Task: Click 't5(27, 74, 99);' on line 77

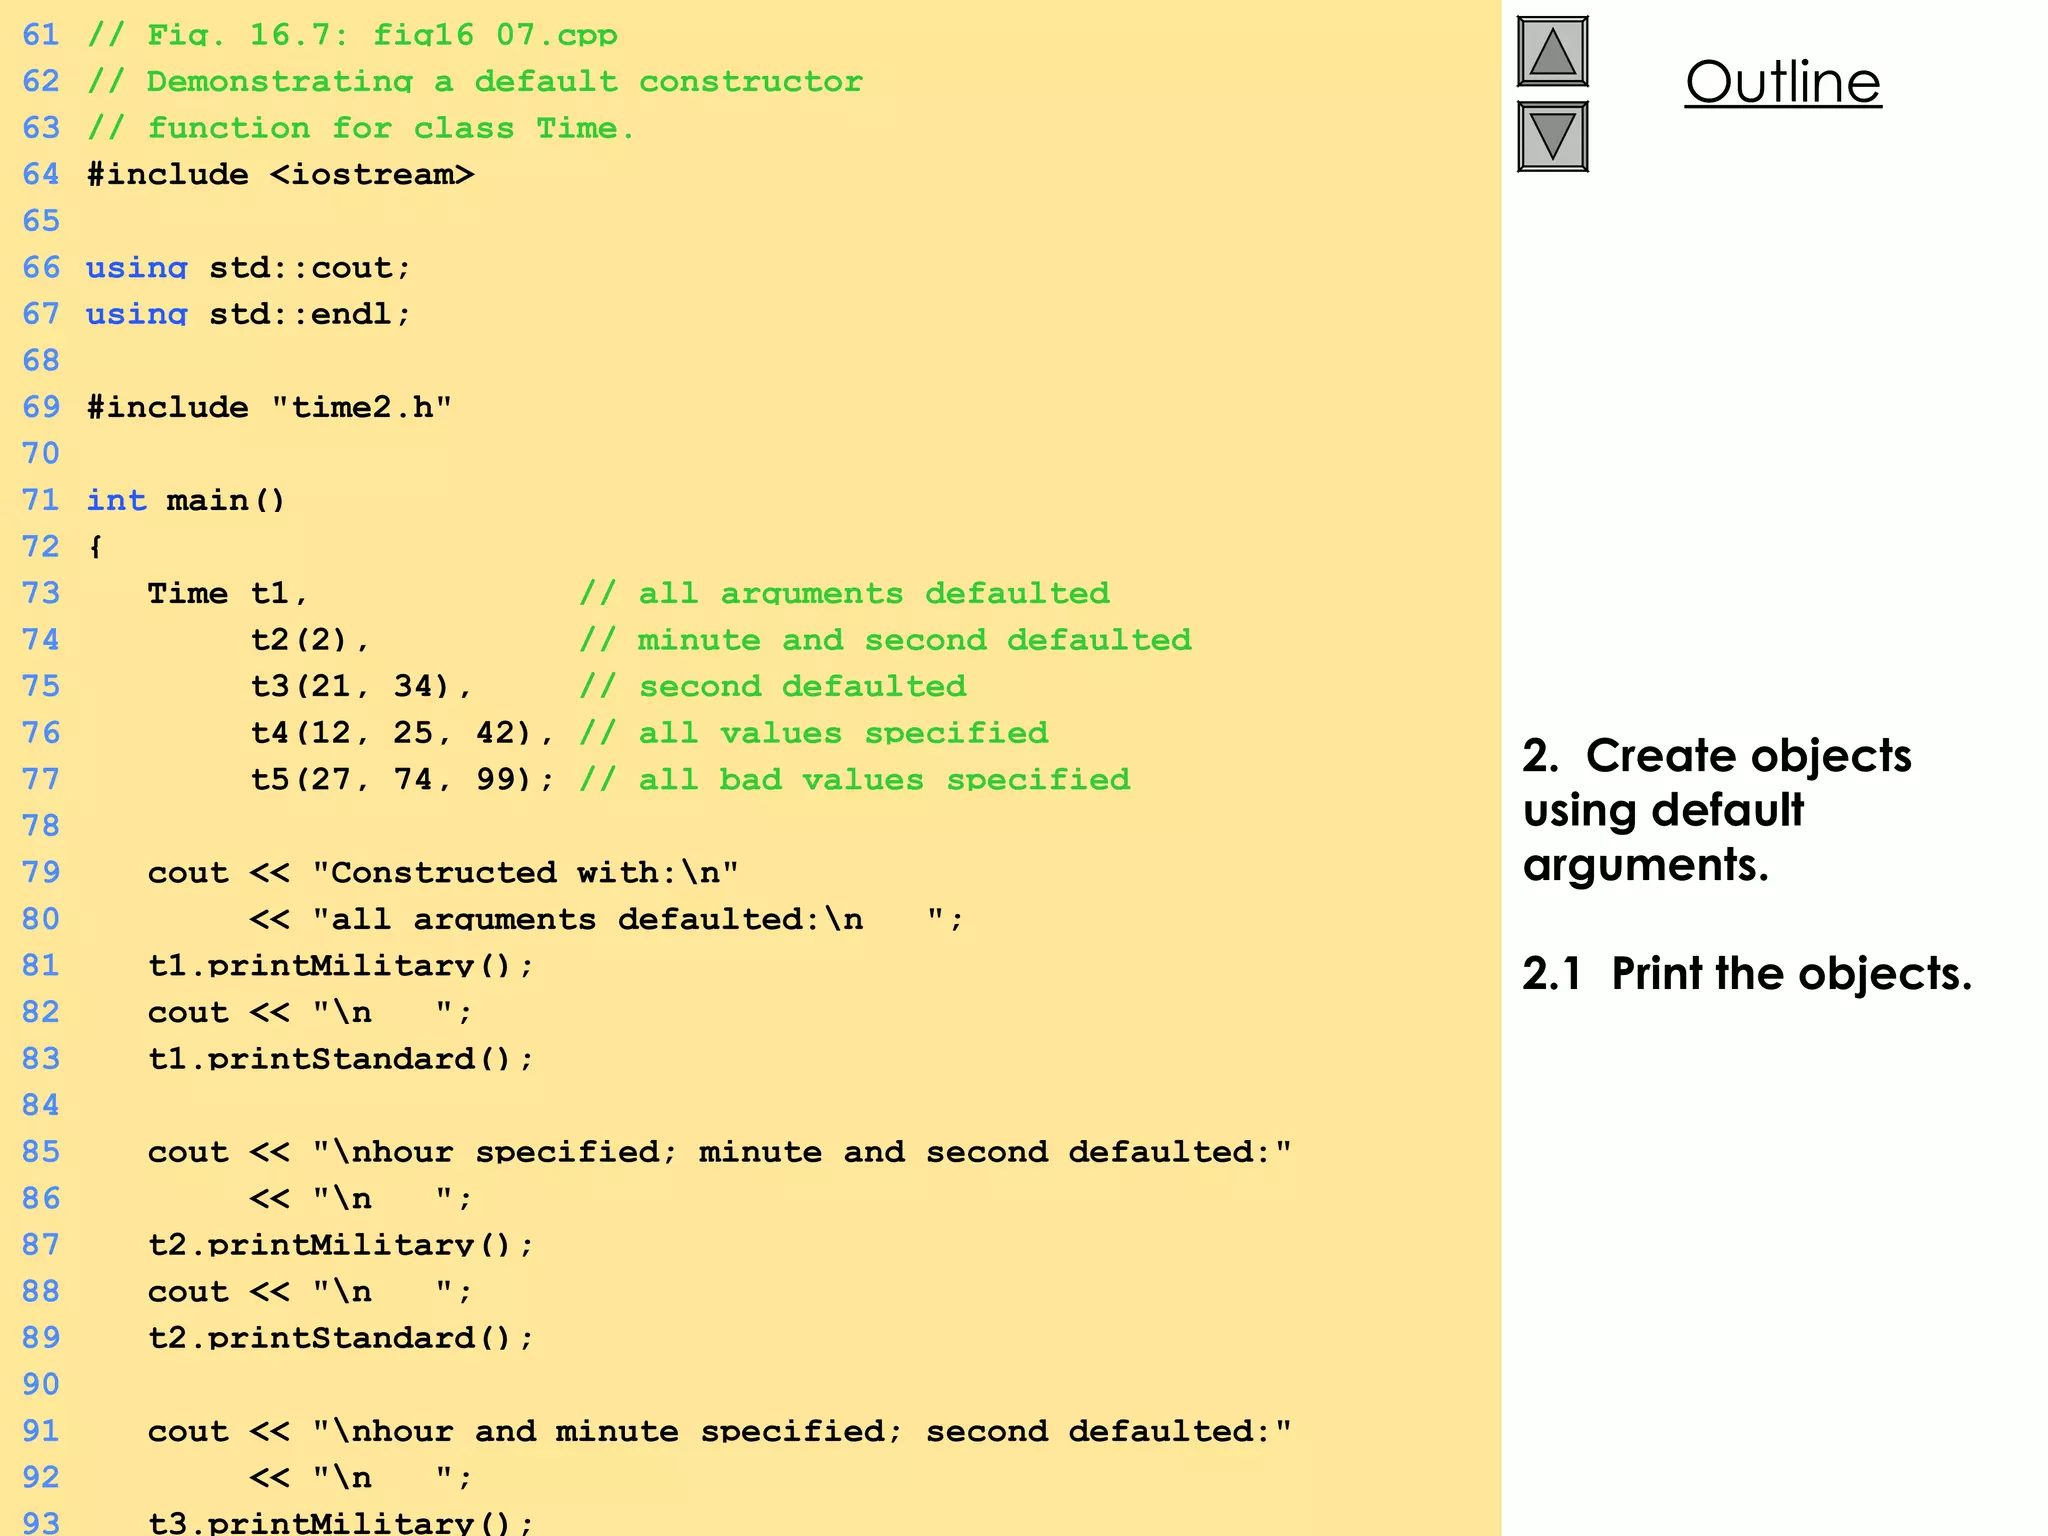Action: click(x=402, y=779)
